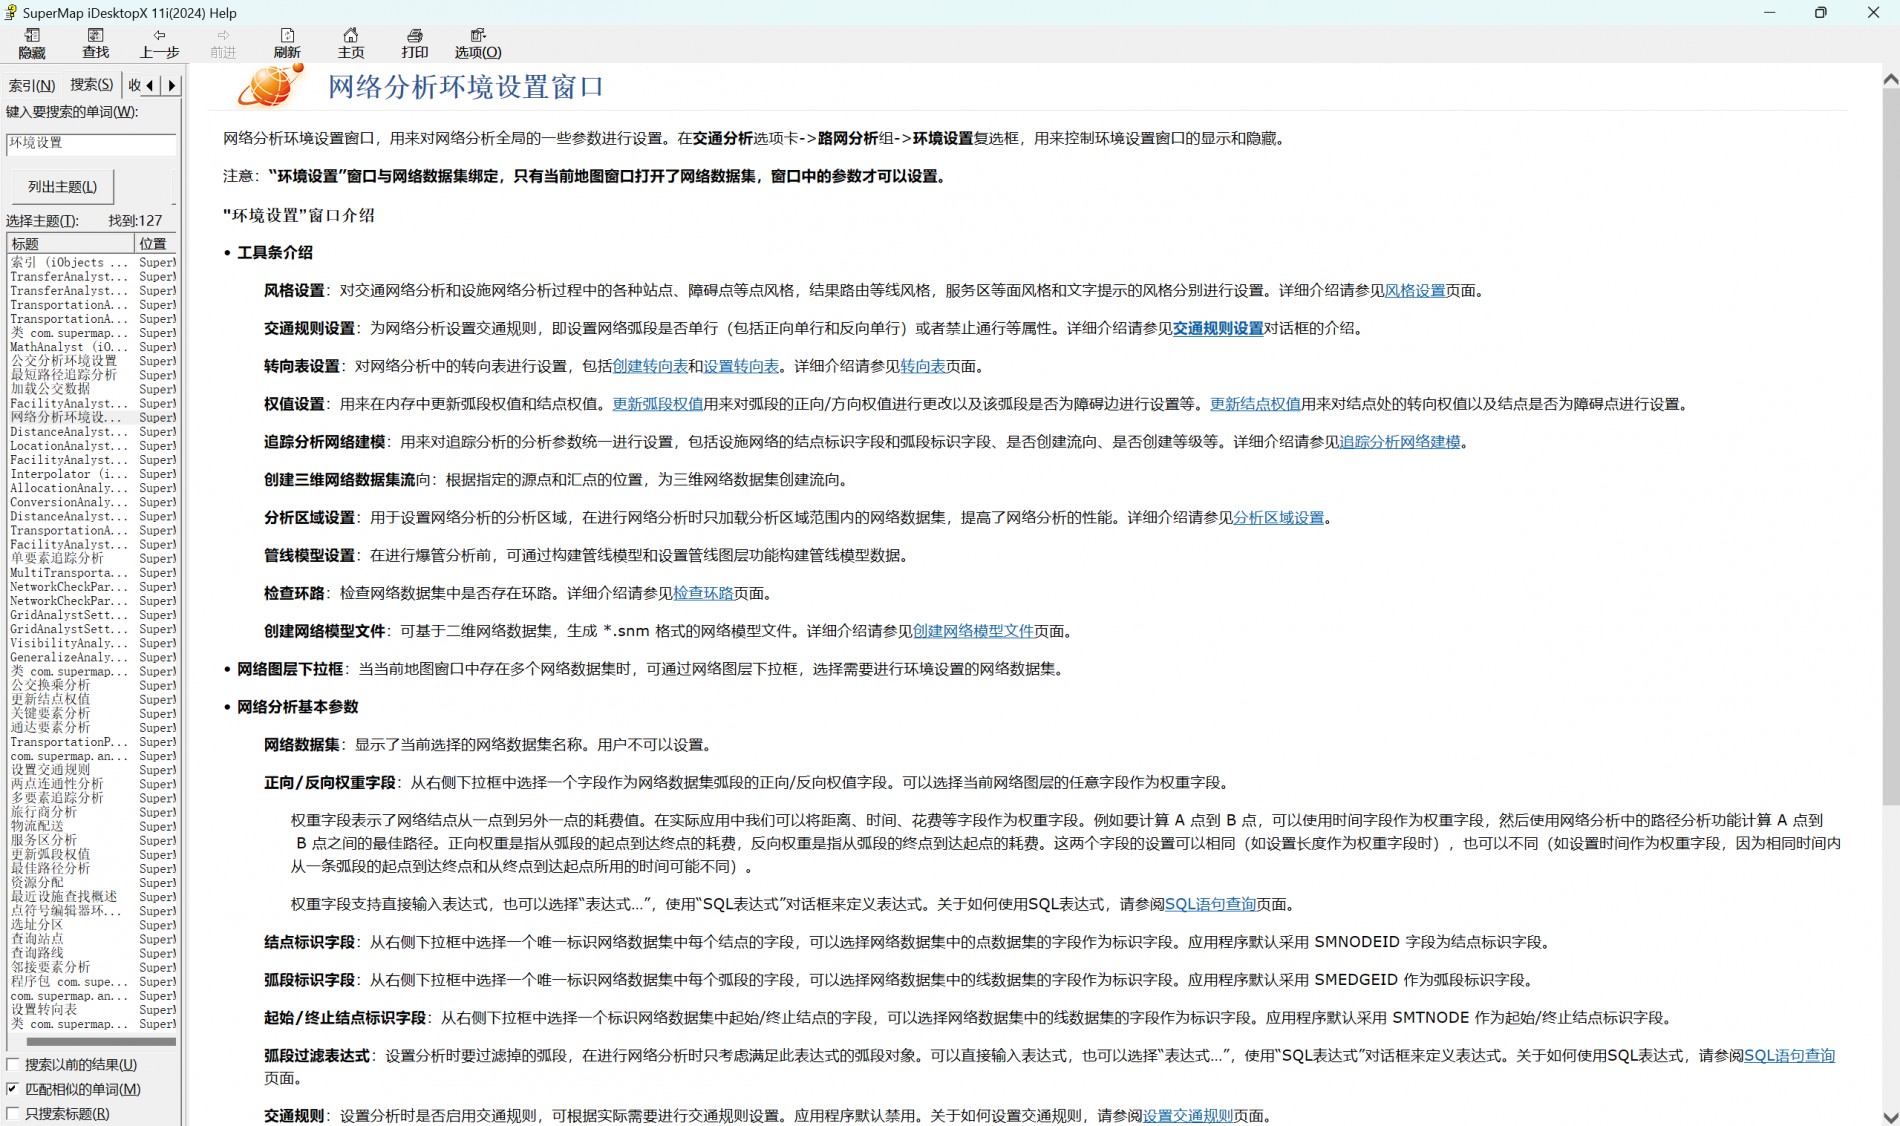
Task: Go back with the 上一步 toolbar icon
Action: coord(159,43)
